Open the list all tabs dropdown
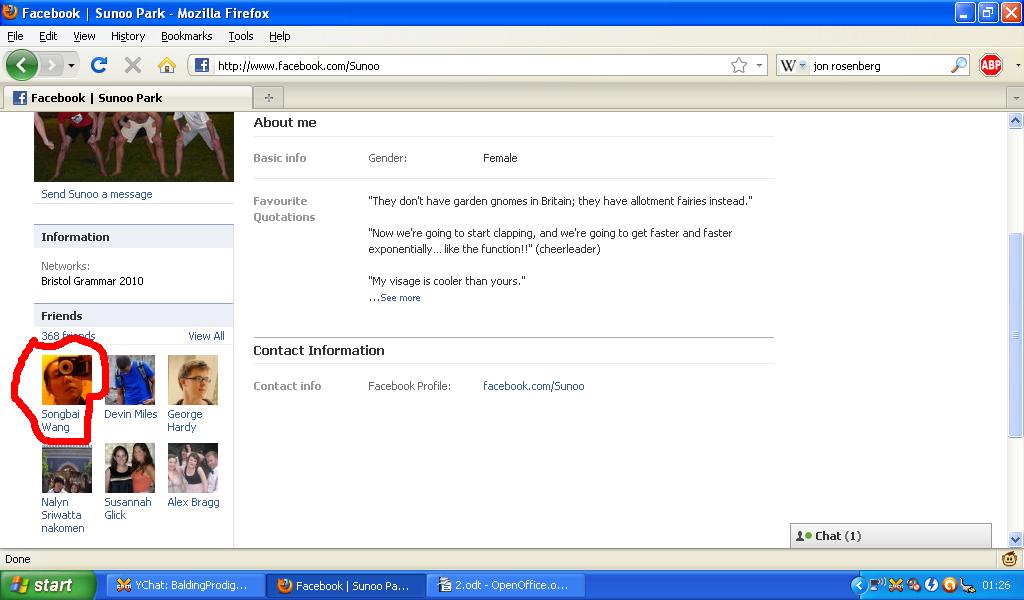 click(x=1015, y=98)
